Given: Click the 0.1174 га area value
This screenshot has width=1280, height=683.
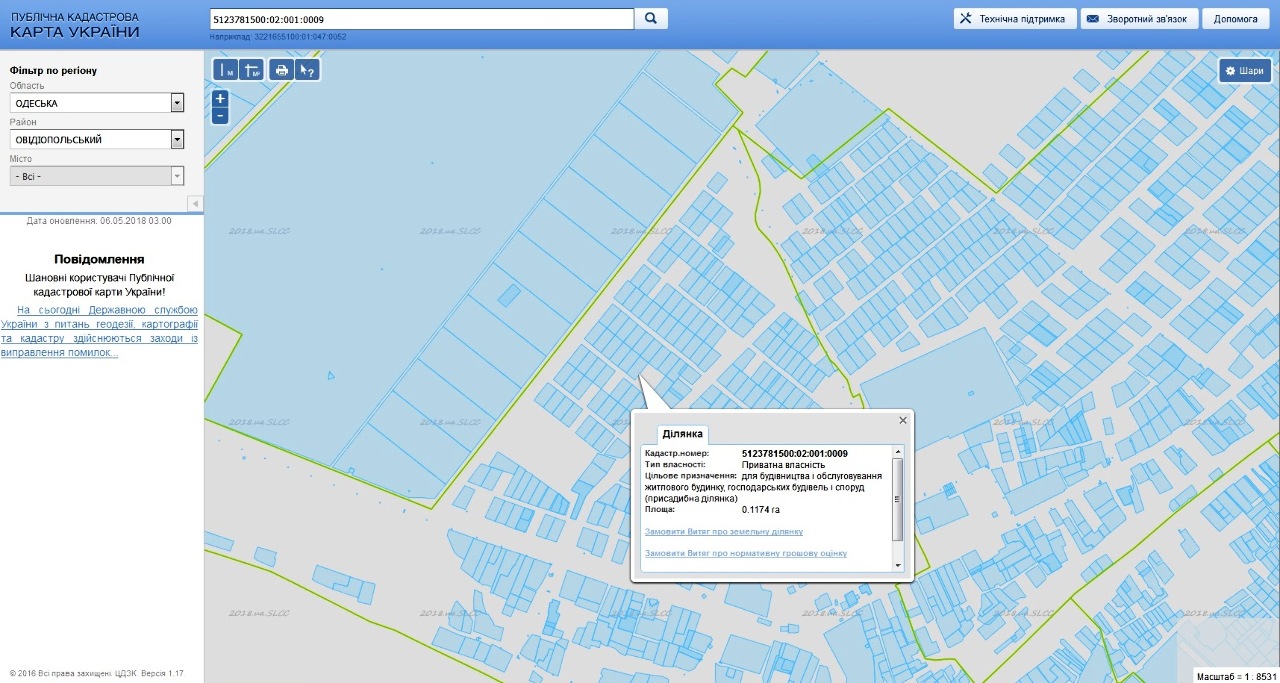Looking at the screenshot, I should tap(761, 510).
